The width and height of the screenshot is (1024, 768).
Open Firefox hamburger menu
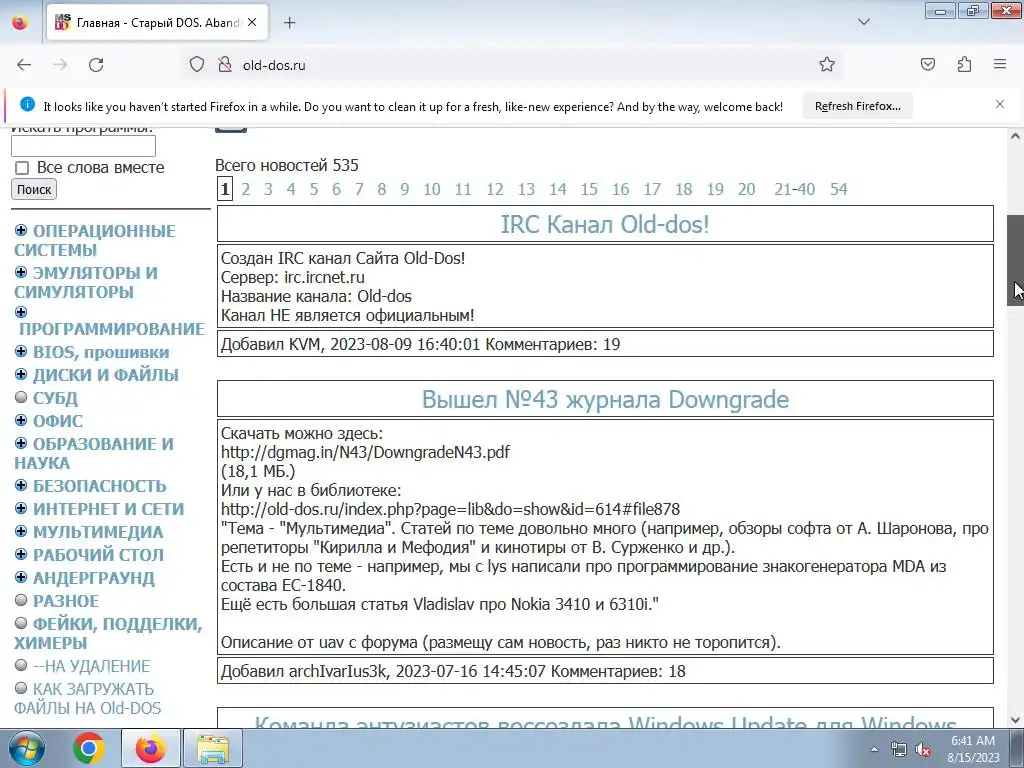(999, 64)
